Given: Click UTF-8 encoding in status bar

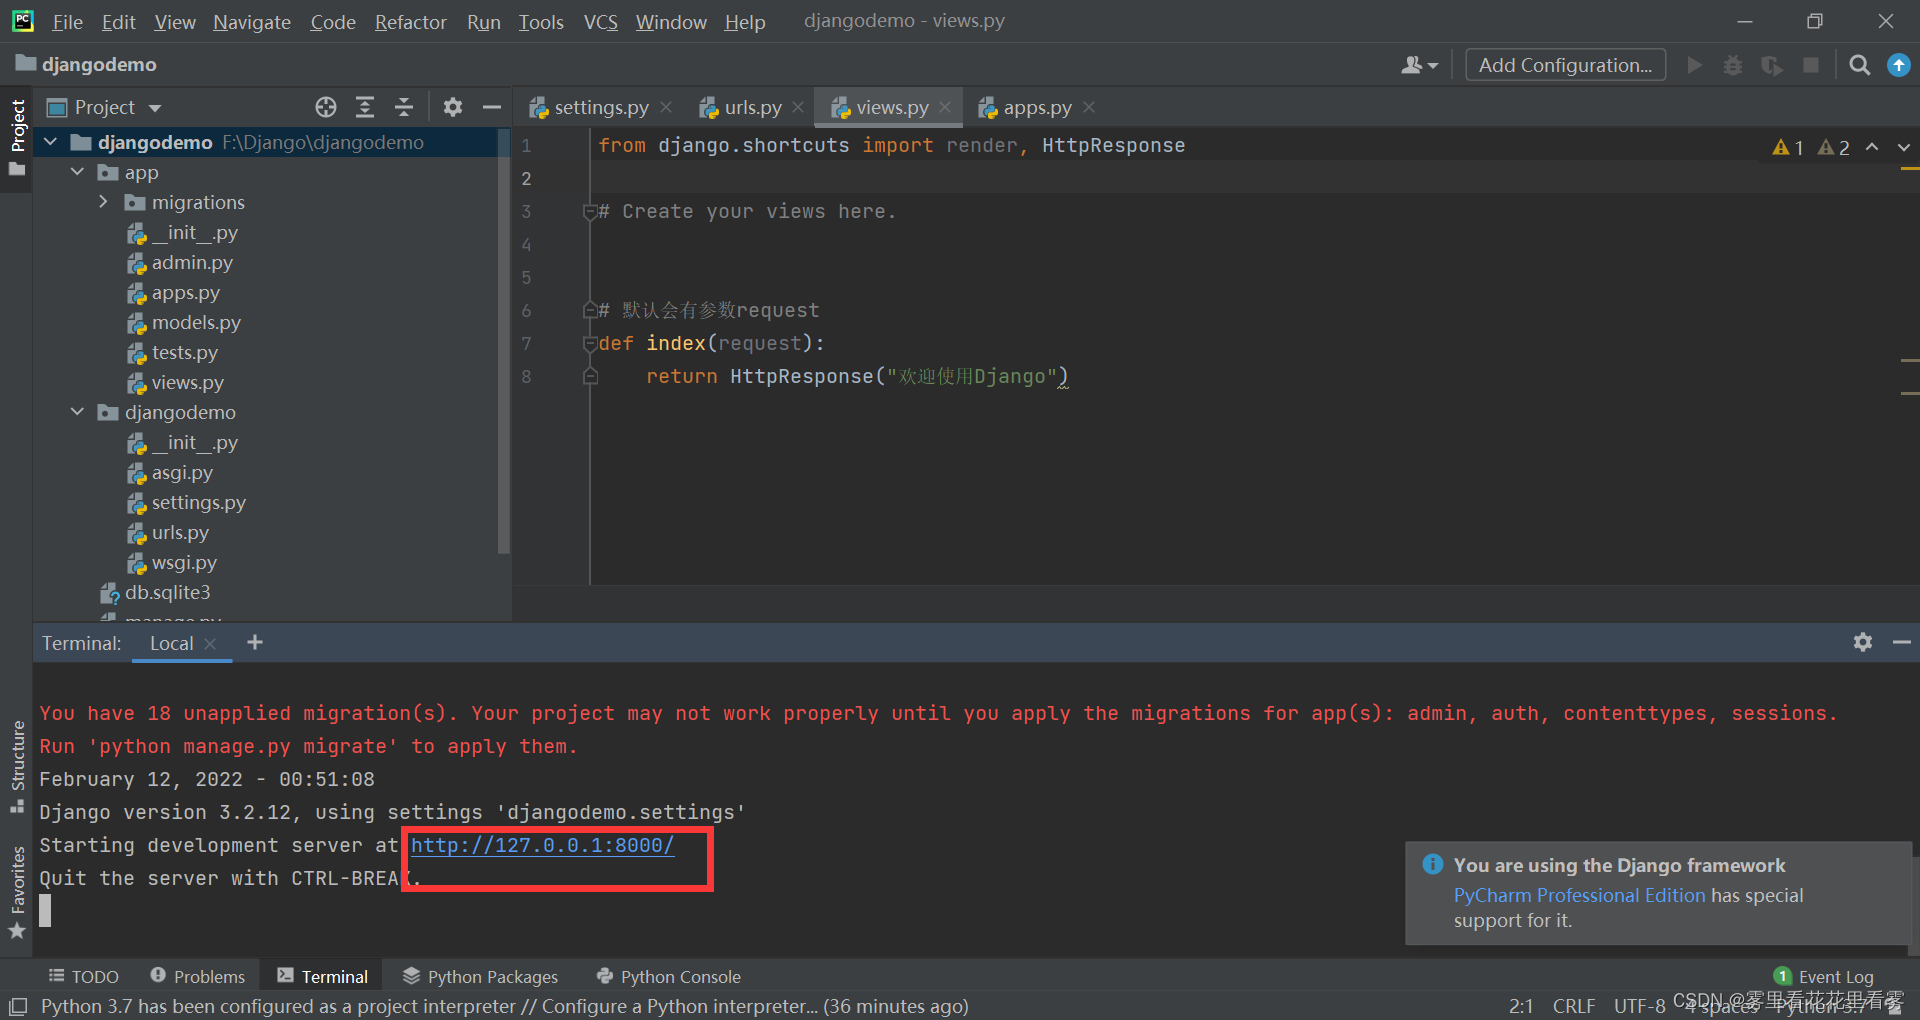Looking at the screenshot, I should pyautogui.click(x=1639, y=1006).
